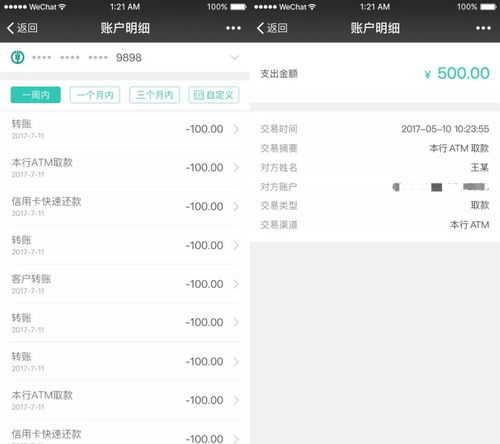
Task: Click the calendar icon in the 自定义 button
Action: (199, 95)
